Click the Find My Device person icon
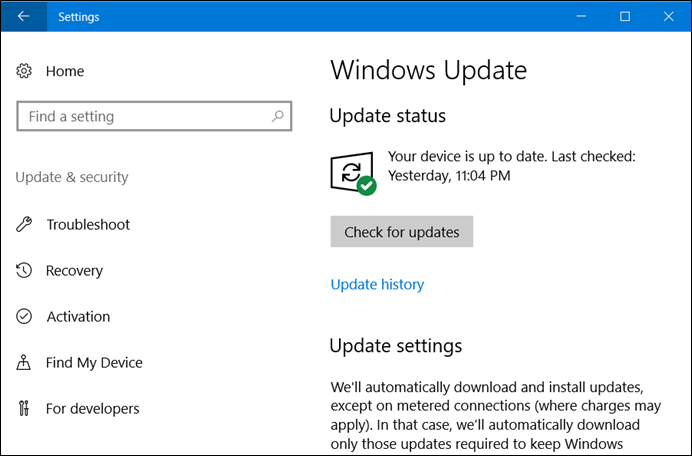The height and width of the screenshot is (456, 692). click(24, 362)
